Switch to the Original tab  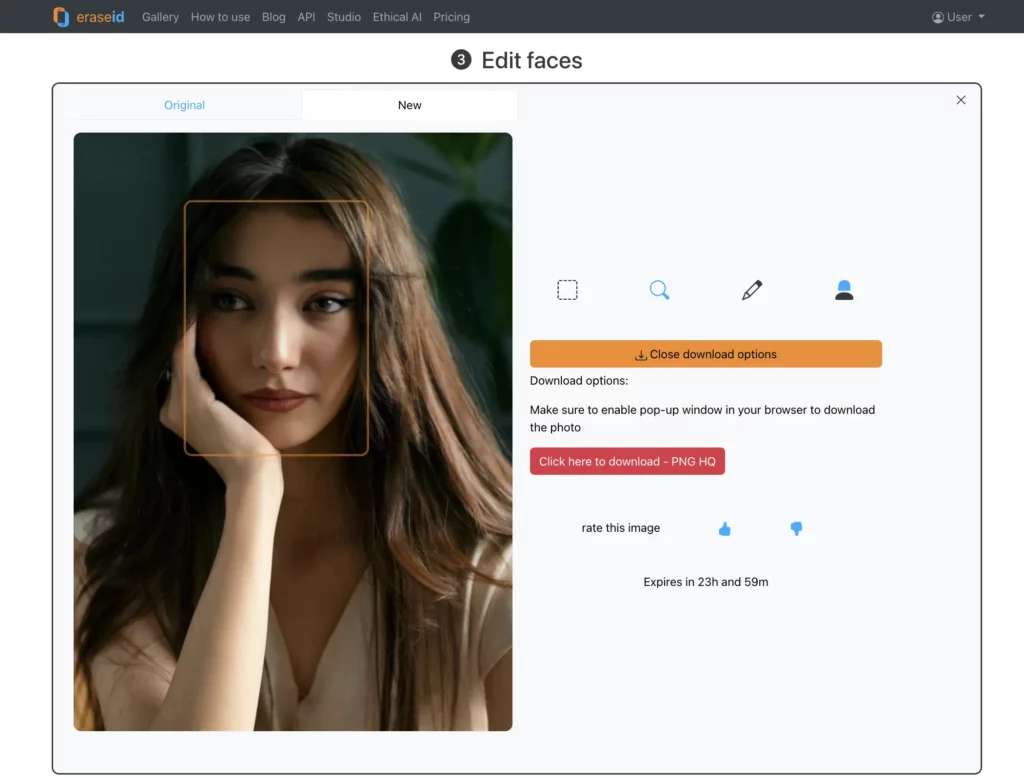(184, 104)
